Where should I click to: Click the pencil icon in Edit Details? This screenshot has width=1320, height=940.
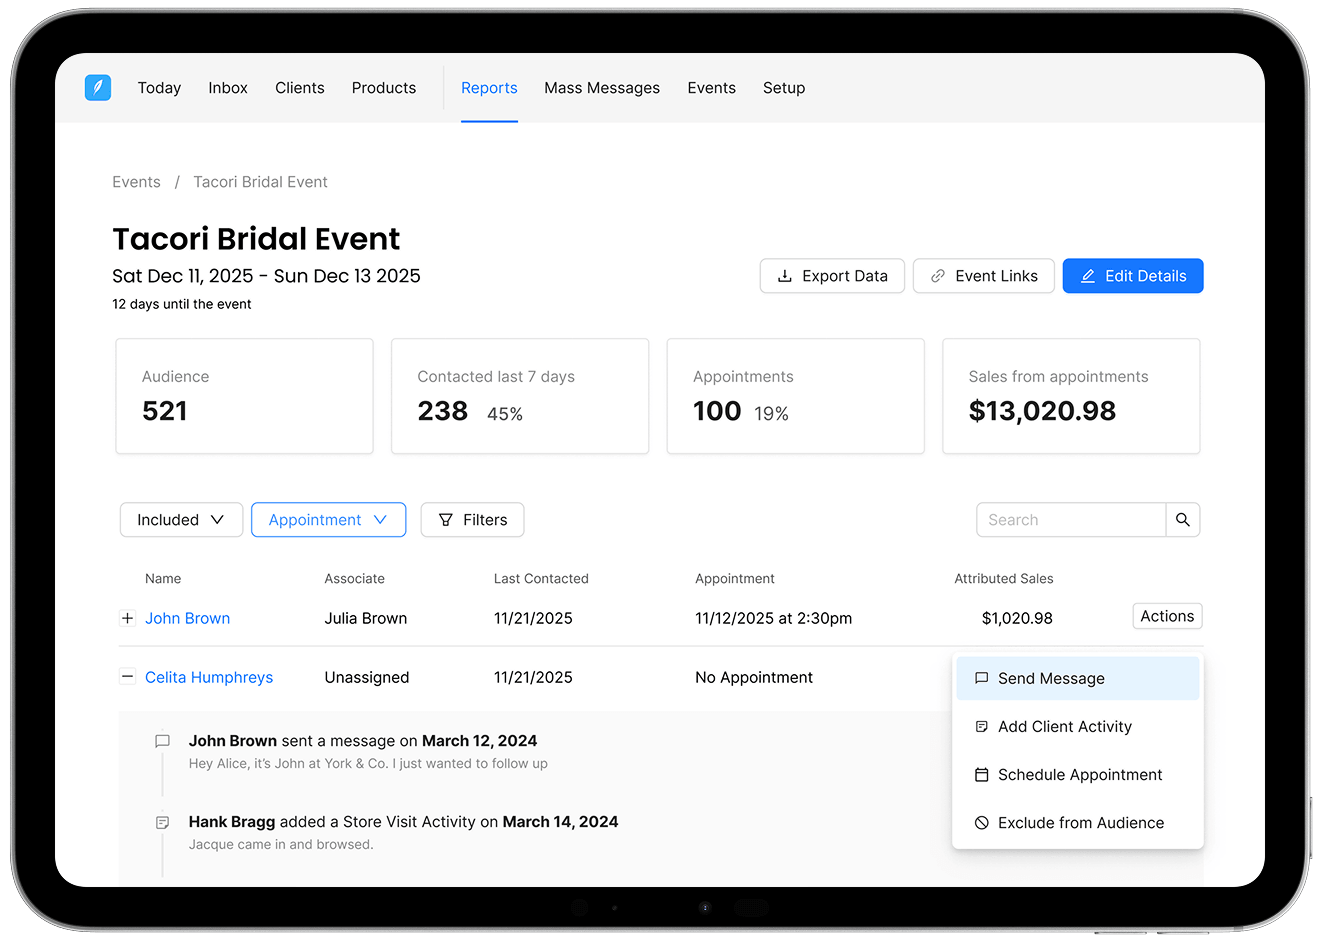coord(1088,276)
